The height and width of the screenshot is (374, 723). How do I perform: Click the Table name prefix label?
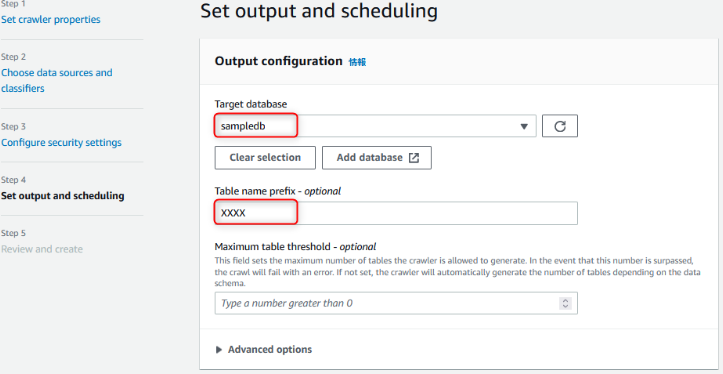click(x=278, y=191)
